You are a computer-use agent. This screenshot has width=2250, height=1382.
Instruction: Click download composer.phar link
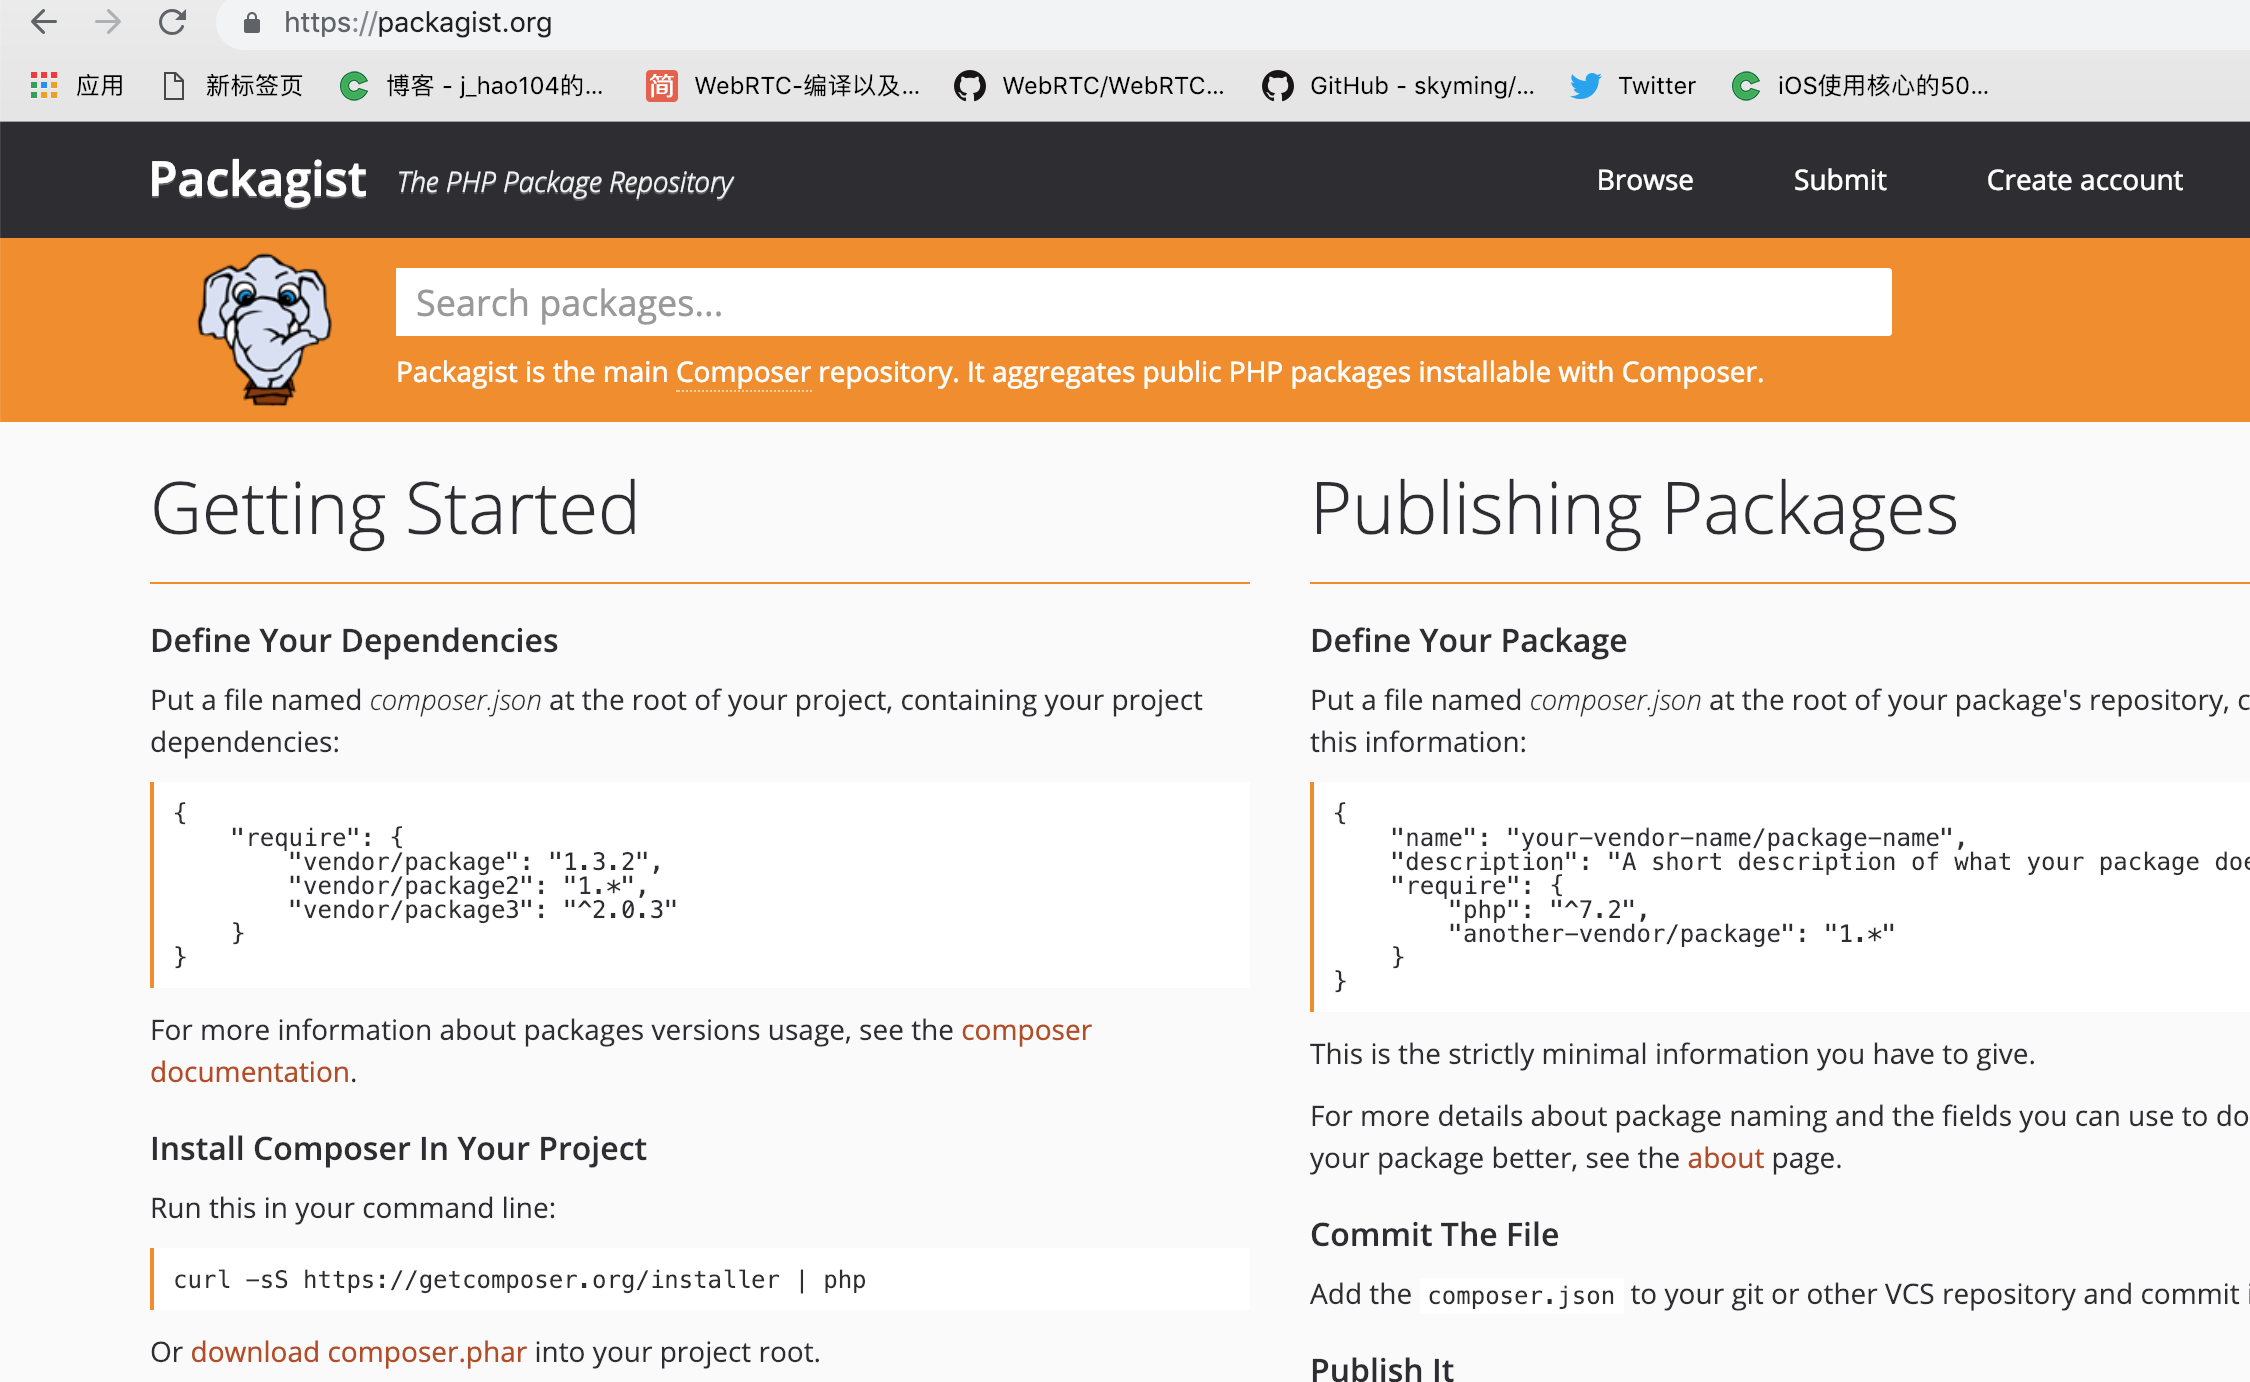click(x=358, y=1352)
